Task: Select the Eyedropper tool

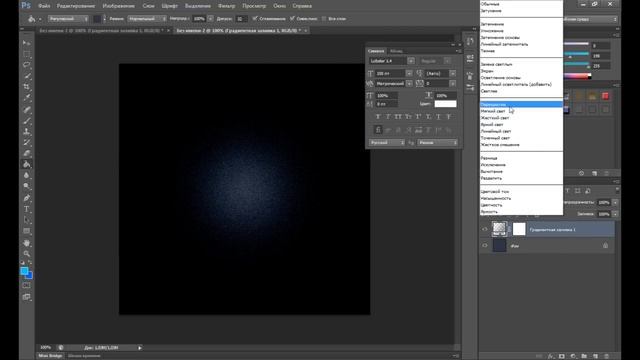Action: (x=27, y=98)
